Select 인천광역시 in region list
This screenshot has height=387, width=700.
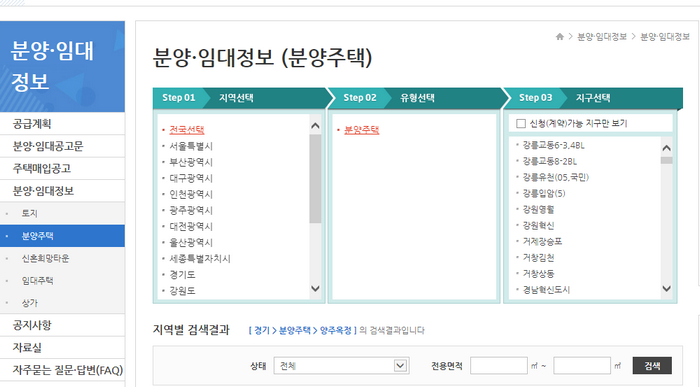(x=191, y=194)
